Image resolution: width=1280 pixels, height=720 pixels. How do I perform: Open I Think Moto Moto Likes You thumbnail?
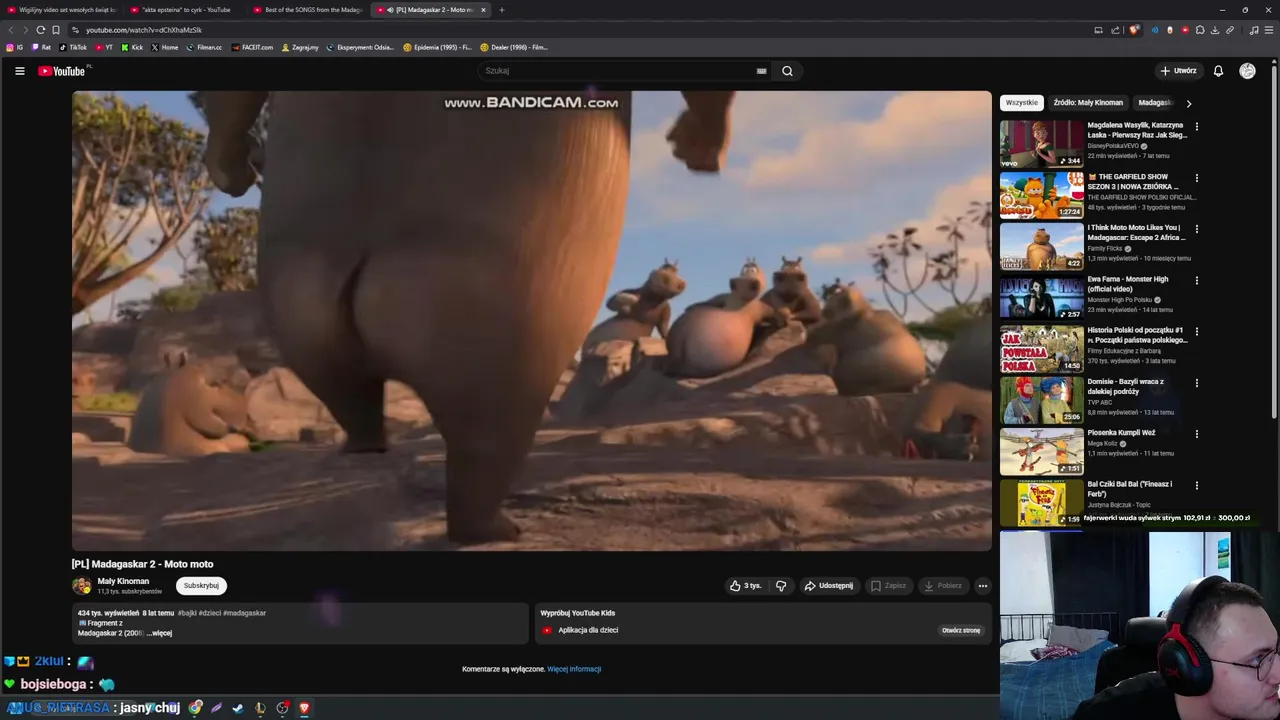coord(1042,246)
